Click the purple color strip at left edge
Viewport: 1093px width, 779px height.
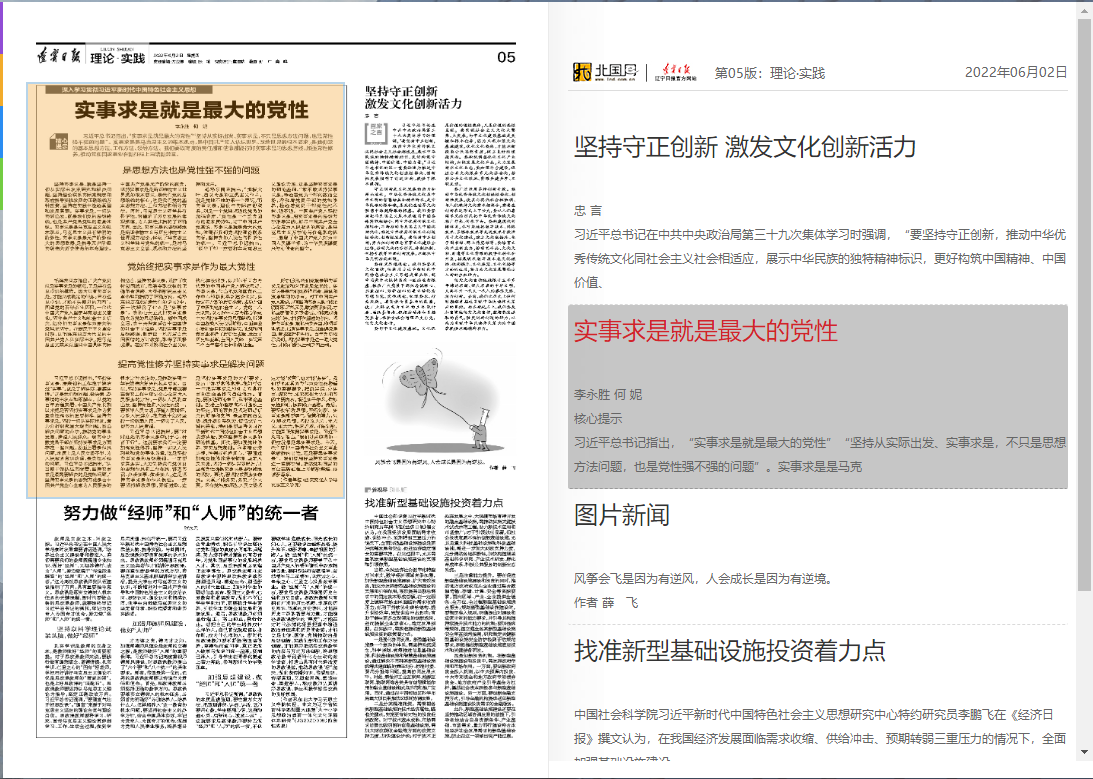tap(2, 27)
